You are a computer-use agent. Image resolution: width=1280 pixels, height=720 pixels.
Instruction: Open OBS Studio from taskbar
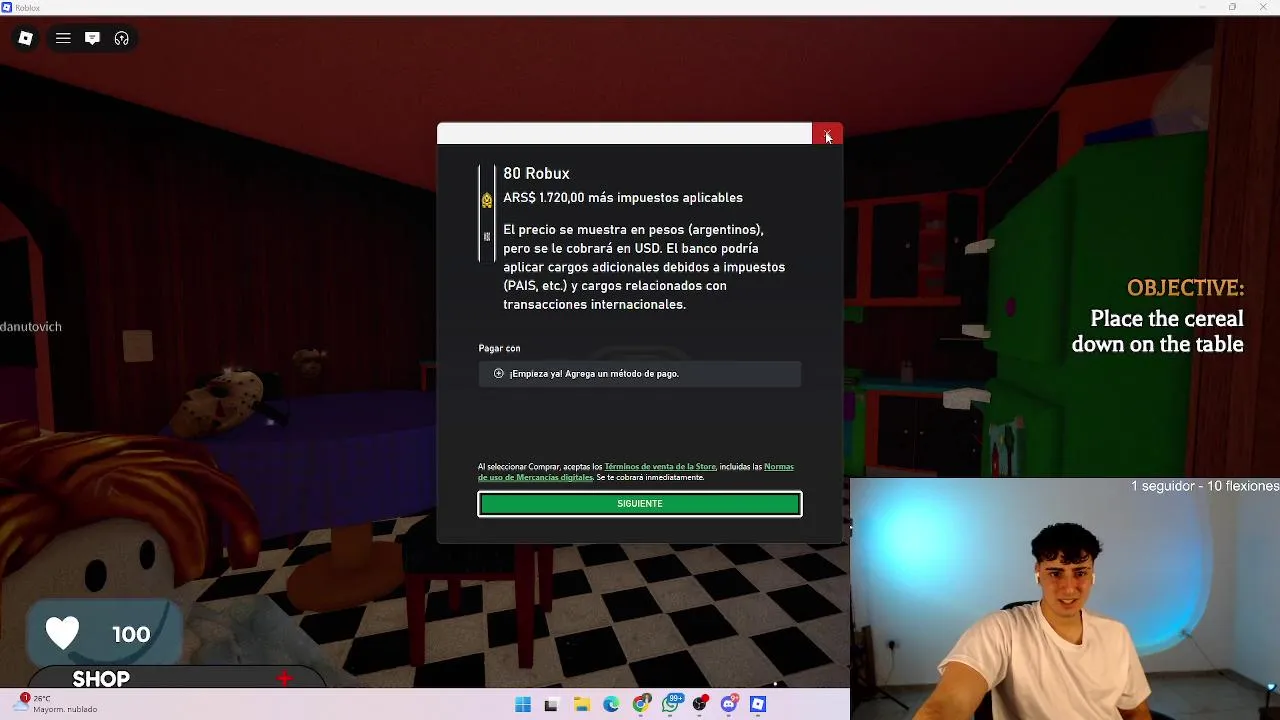pos(701,705)
